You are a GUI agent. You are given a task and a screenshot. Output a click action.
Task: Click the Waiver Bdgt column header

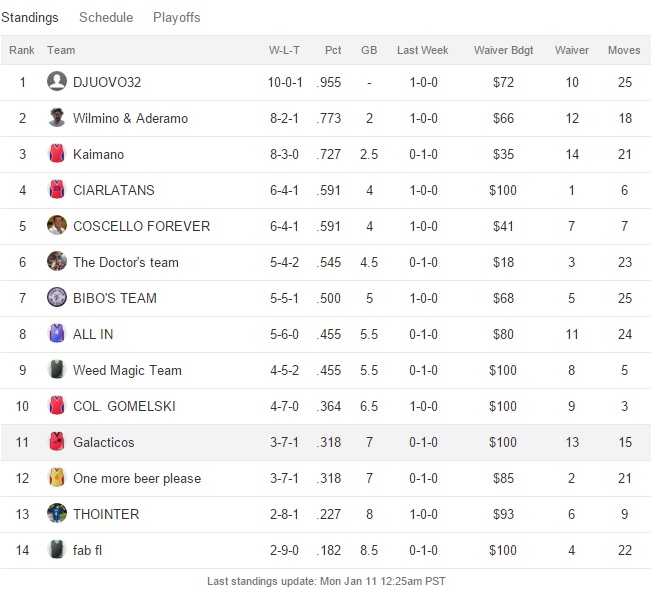[503, 50]
